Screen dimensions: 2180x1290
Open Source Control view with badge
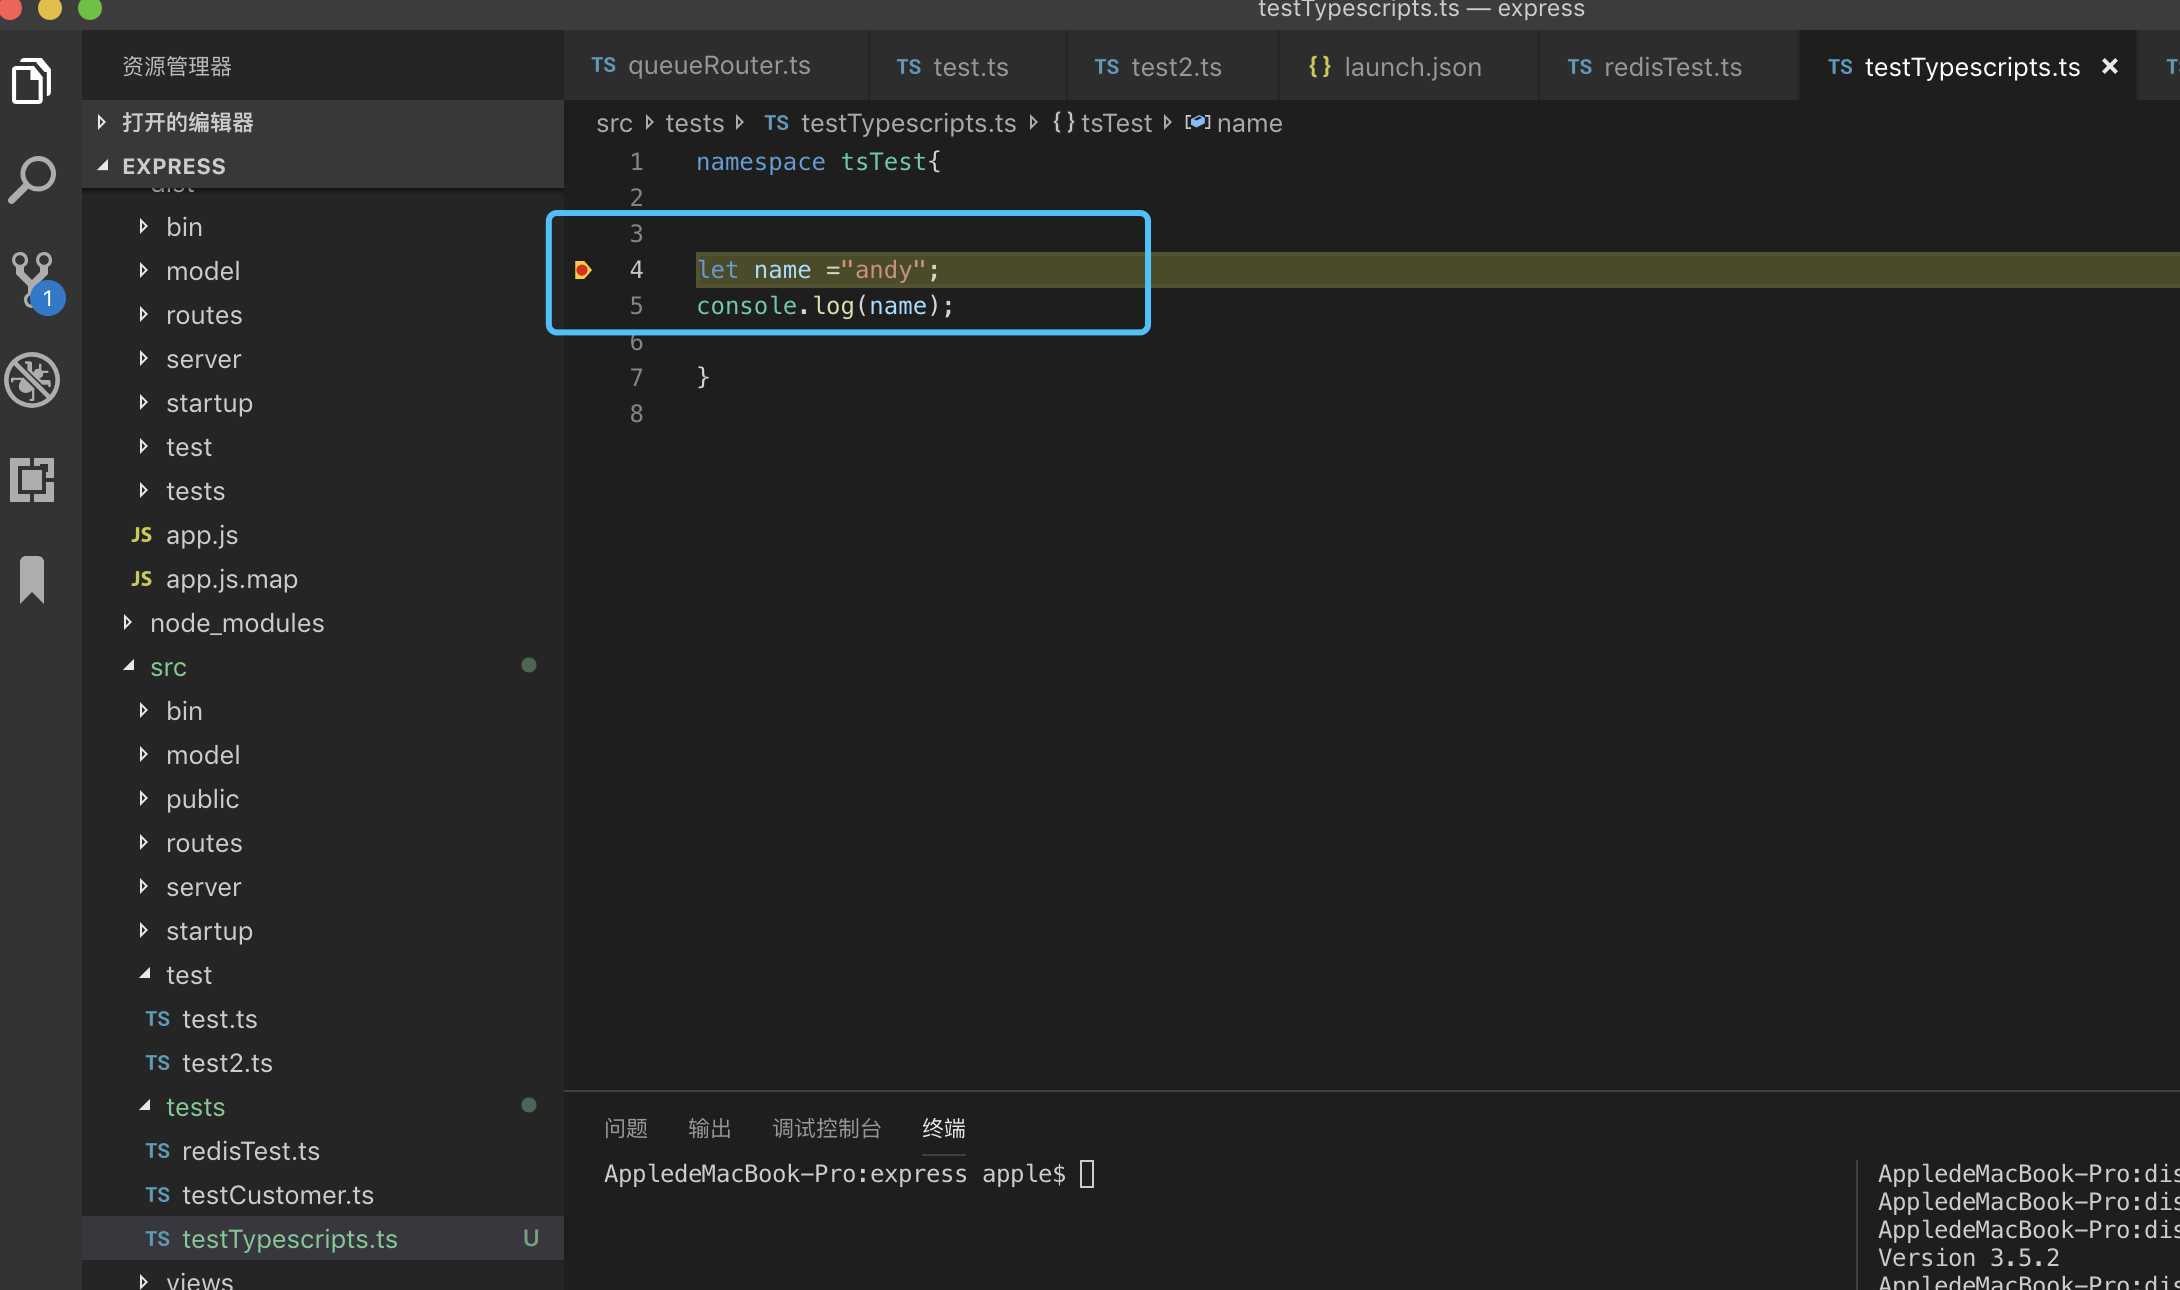point(36,282)
